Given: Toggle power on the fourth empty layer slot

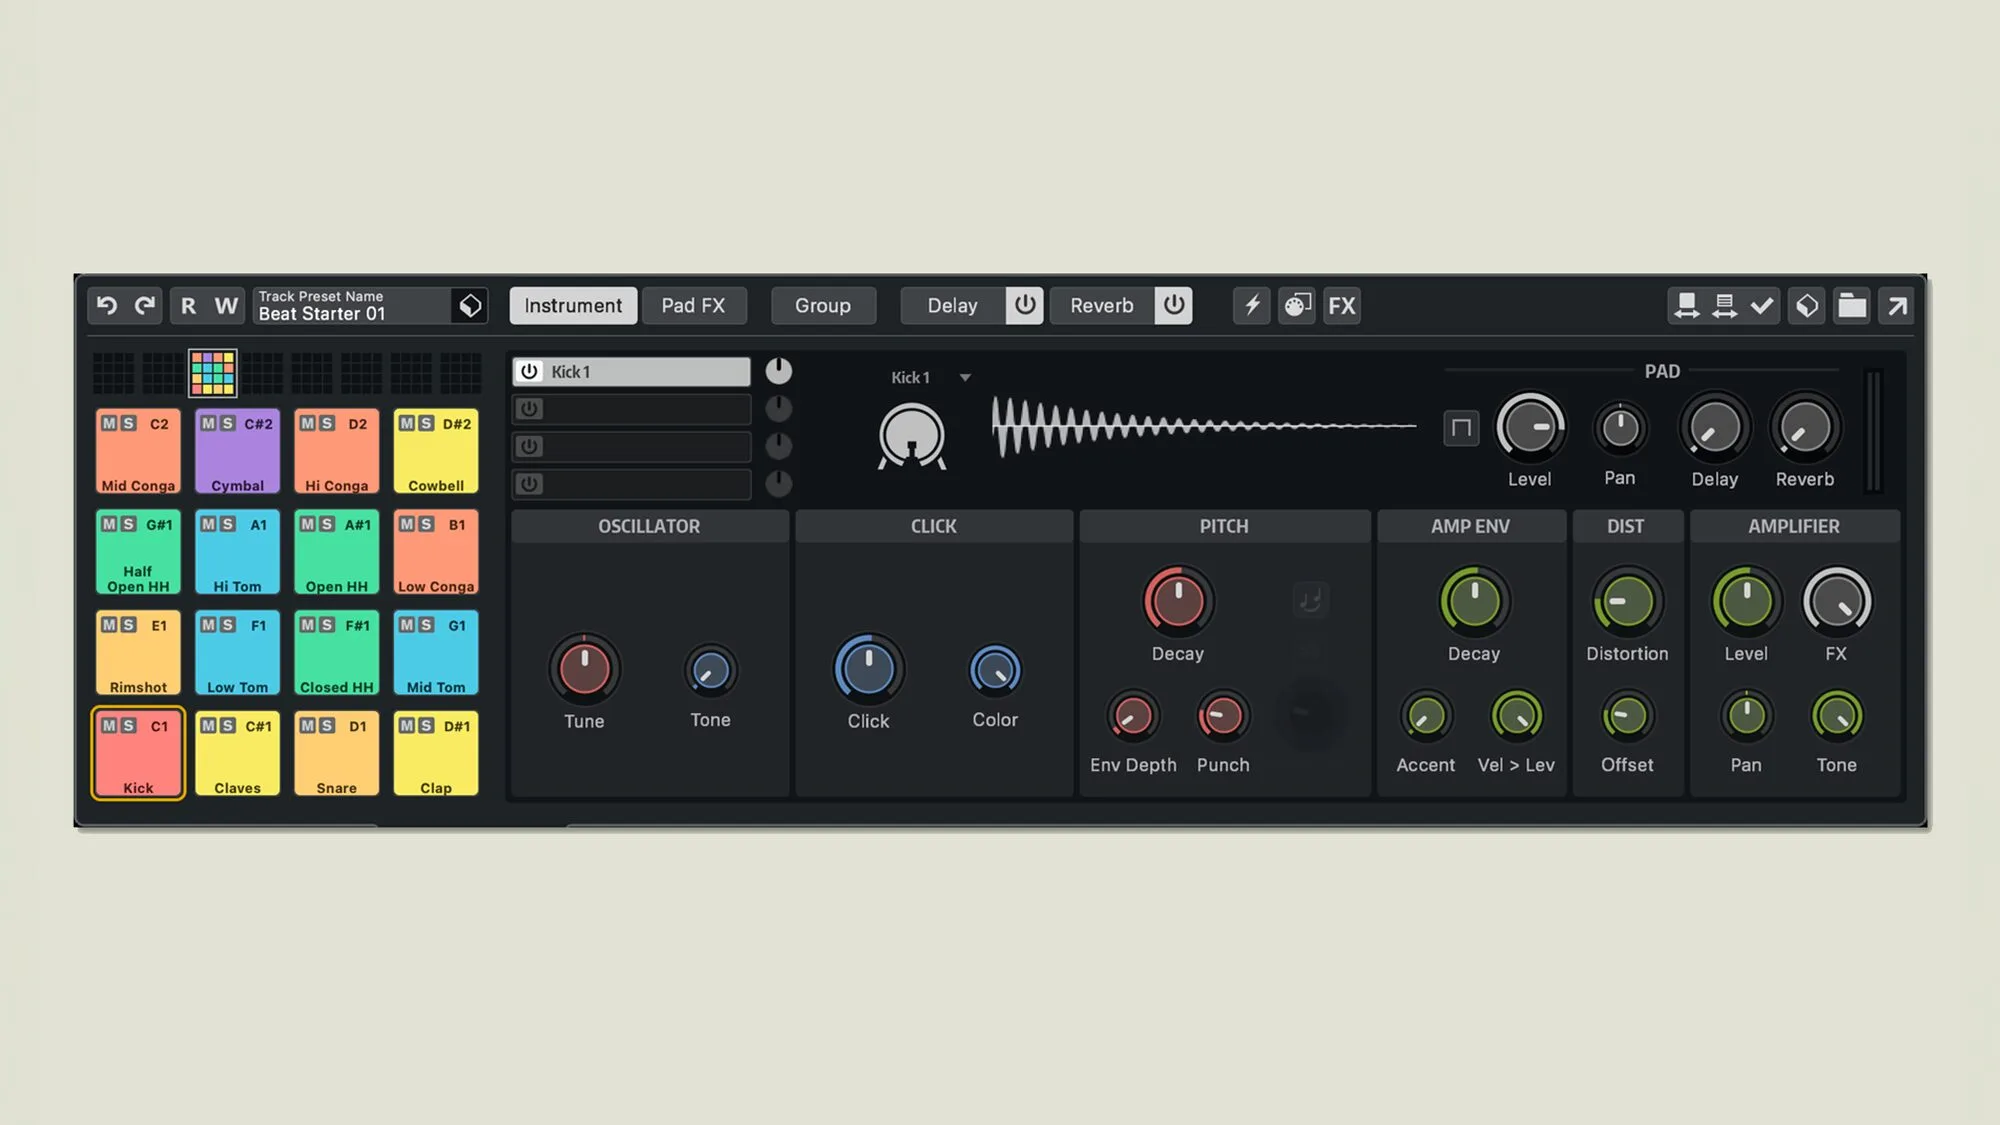Looking at the screenshot, I should pos(529,484).
